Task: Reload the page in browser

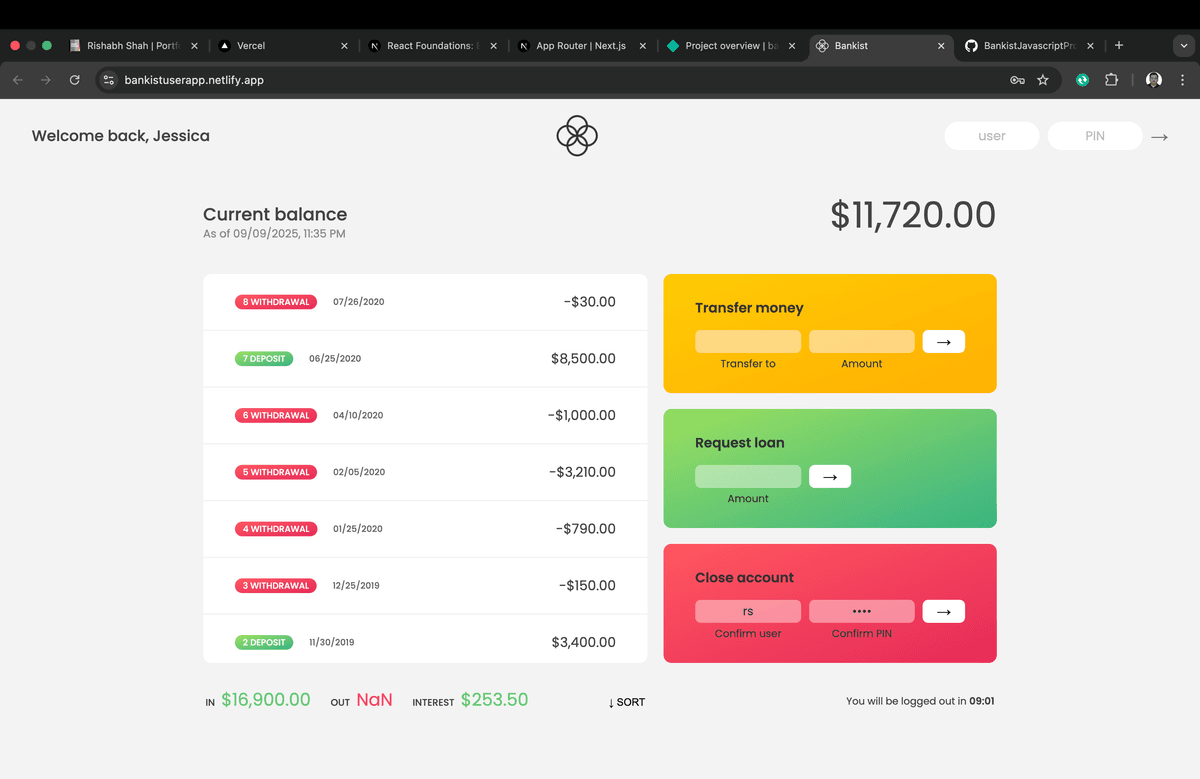Action: coord(74,80)
